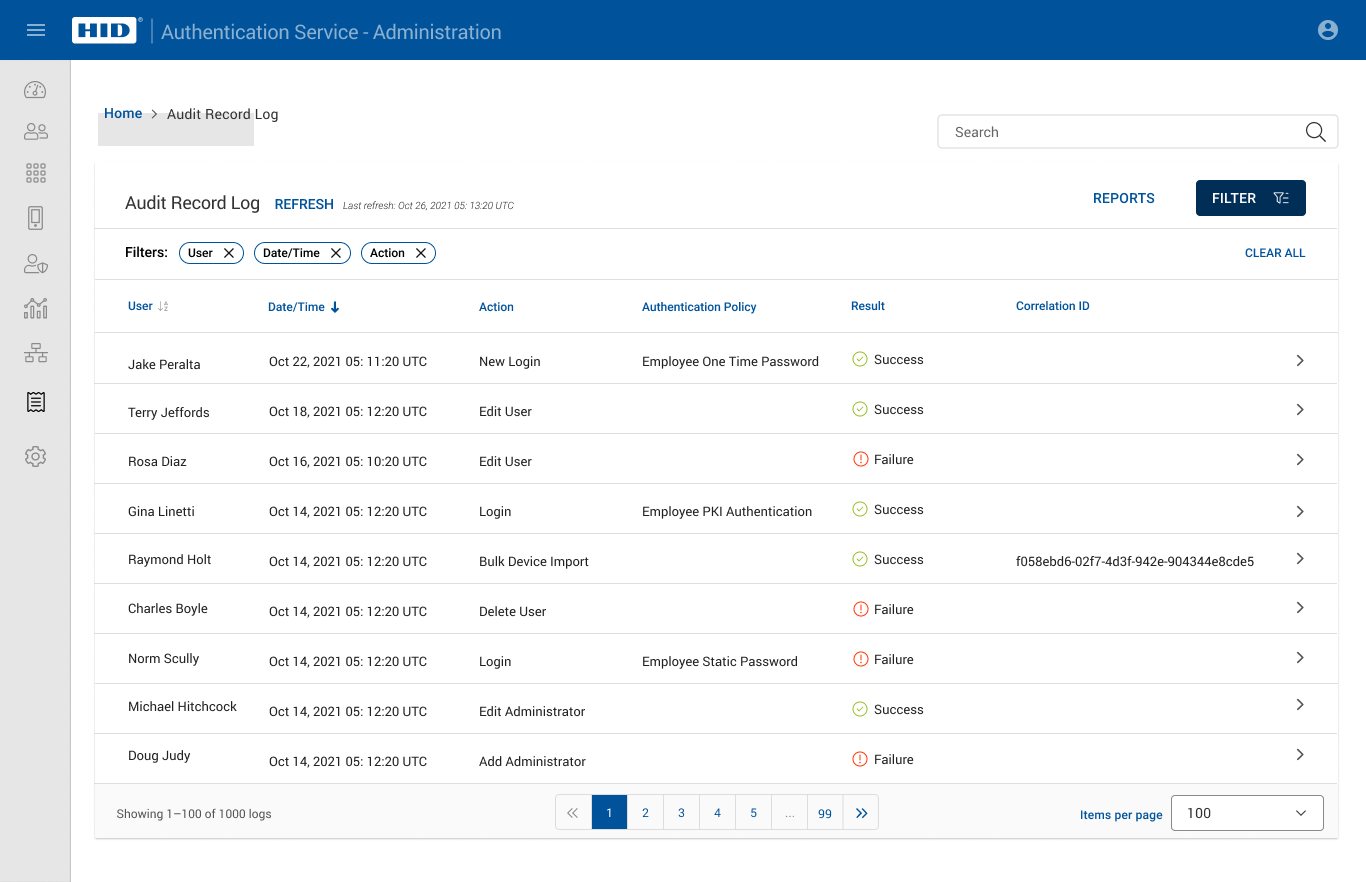This screenshot has height=882, width=1366.
Task: Open the applications grid sidebar icon
Action: point(35,173)
